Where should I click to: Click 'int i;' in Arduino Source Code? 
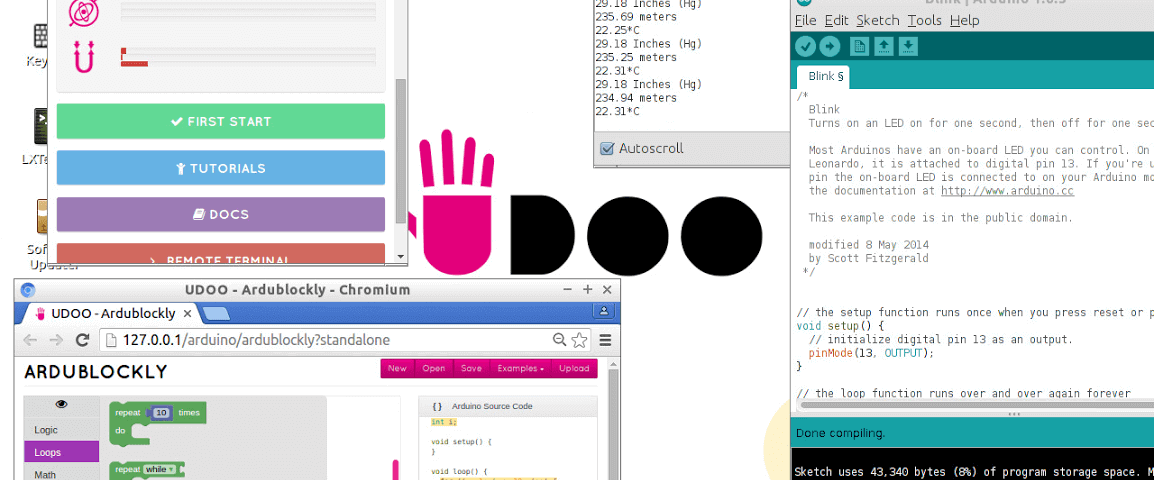[x=444, y=423]
